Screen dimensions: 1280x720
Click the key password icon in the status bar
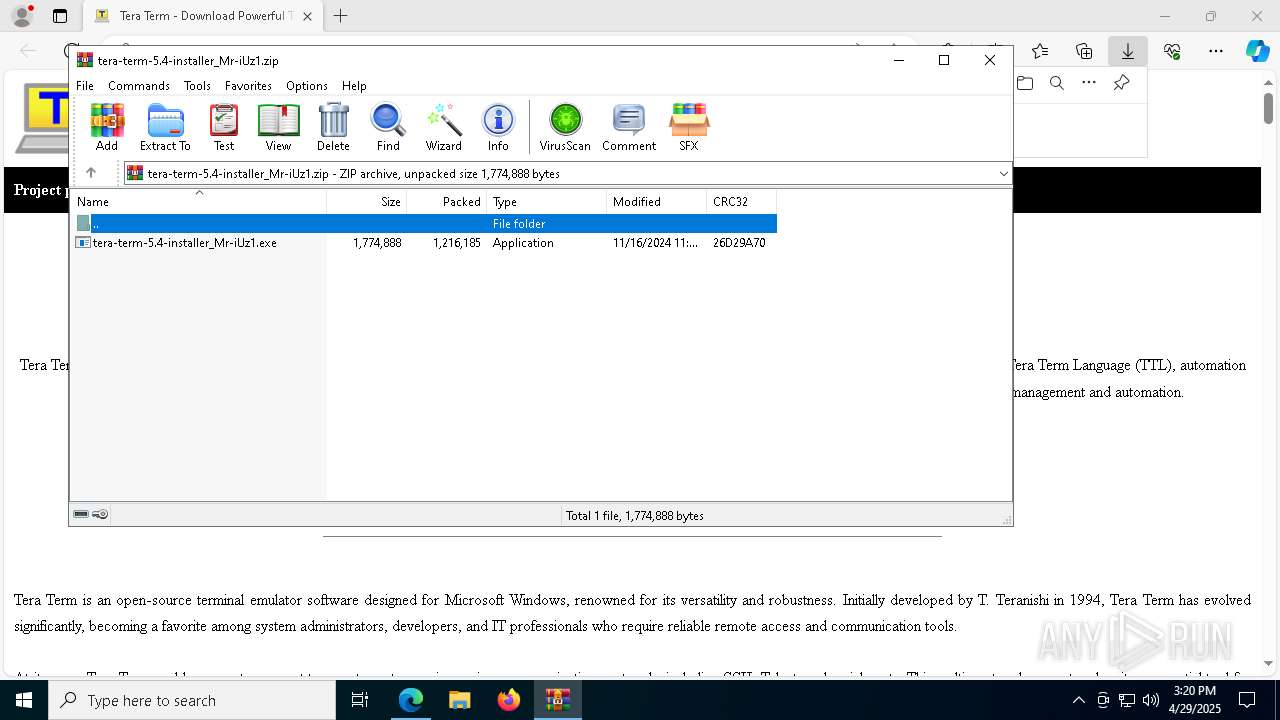pos(100,514)
